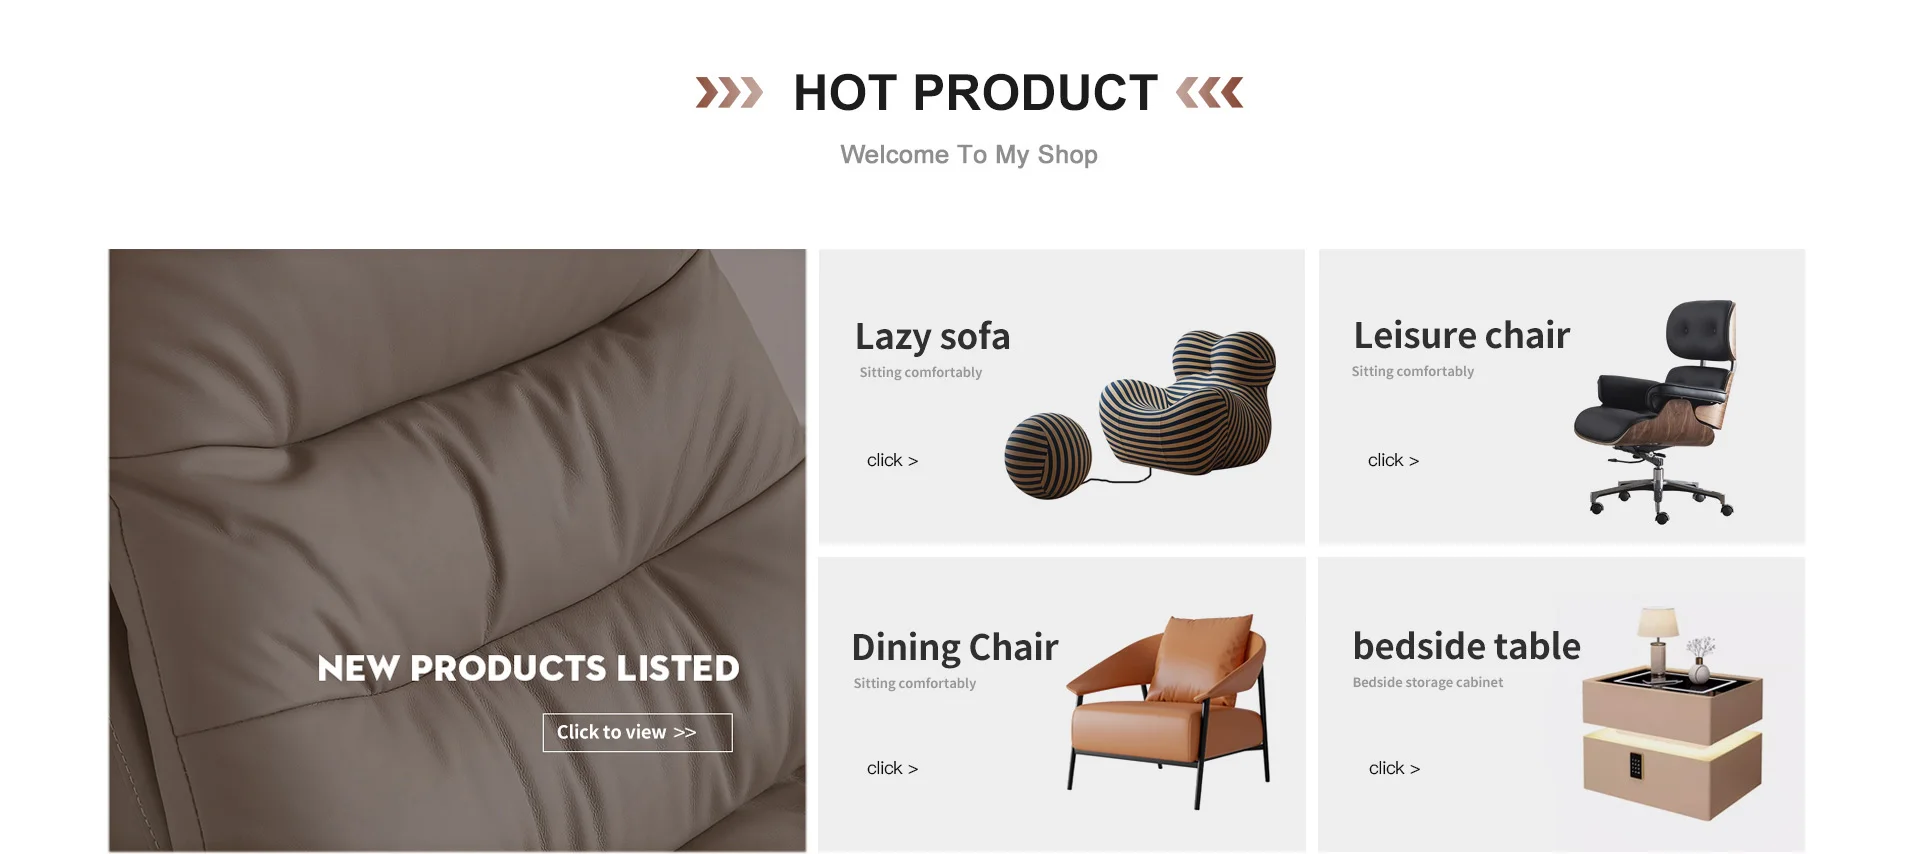This screenshot has width=1920, height=854.
Task: Click the 'click >' link under Lazy sofa
Action: [892, 460]
